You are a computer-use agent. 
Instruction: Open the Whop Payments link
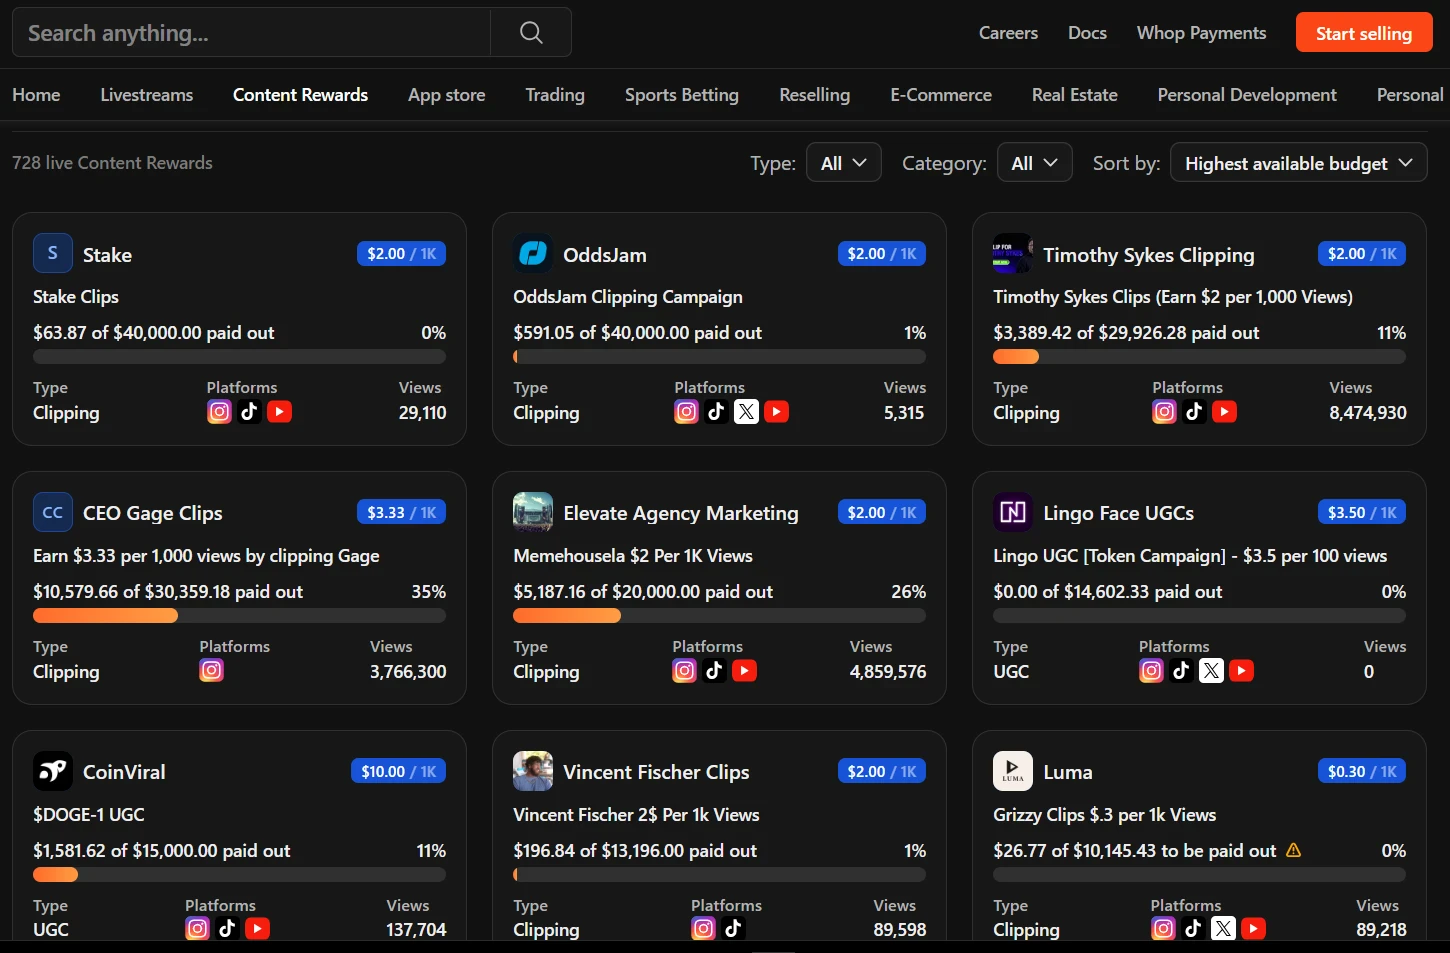pos(1201,33)
